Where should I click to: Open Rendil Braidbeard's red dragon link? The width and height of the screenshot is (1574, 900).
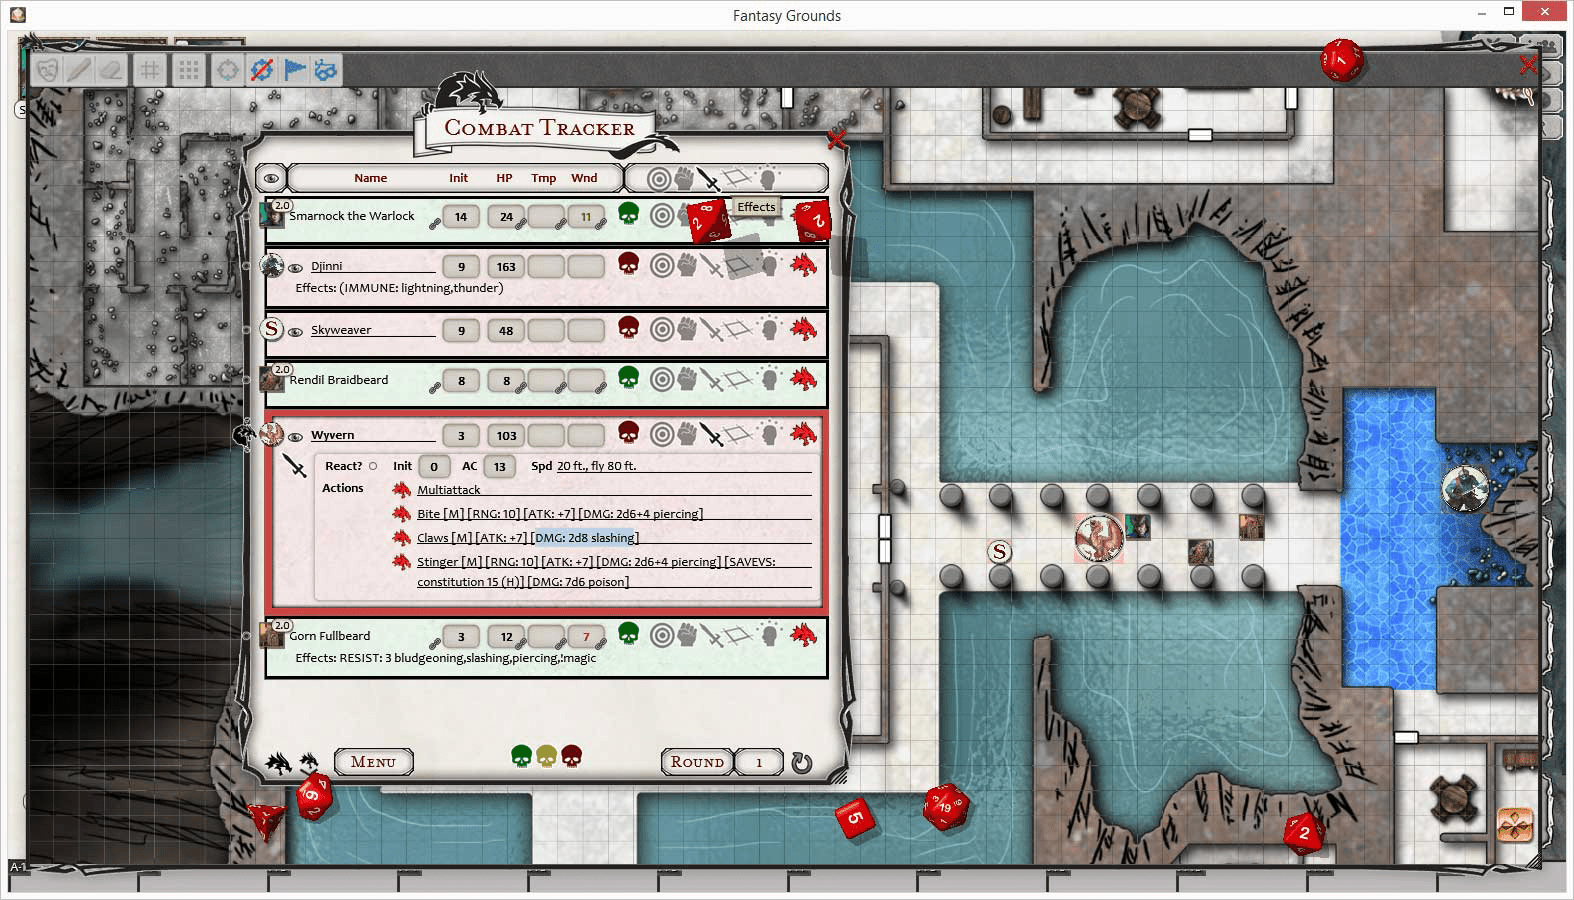pos(803,378)
